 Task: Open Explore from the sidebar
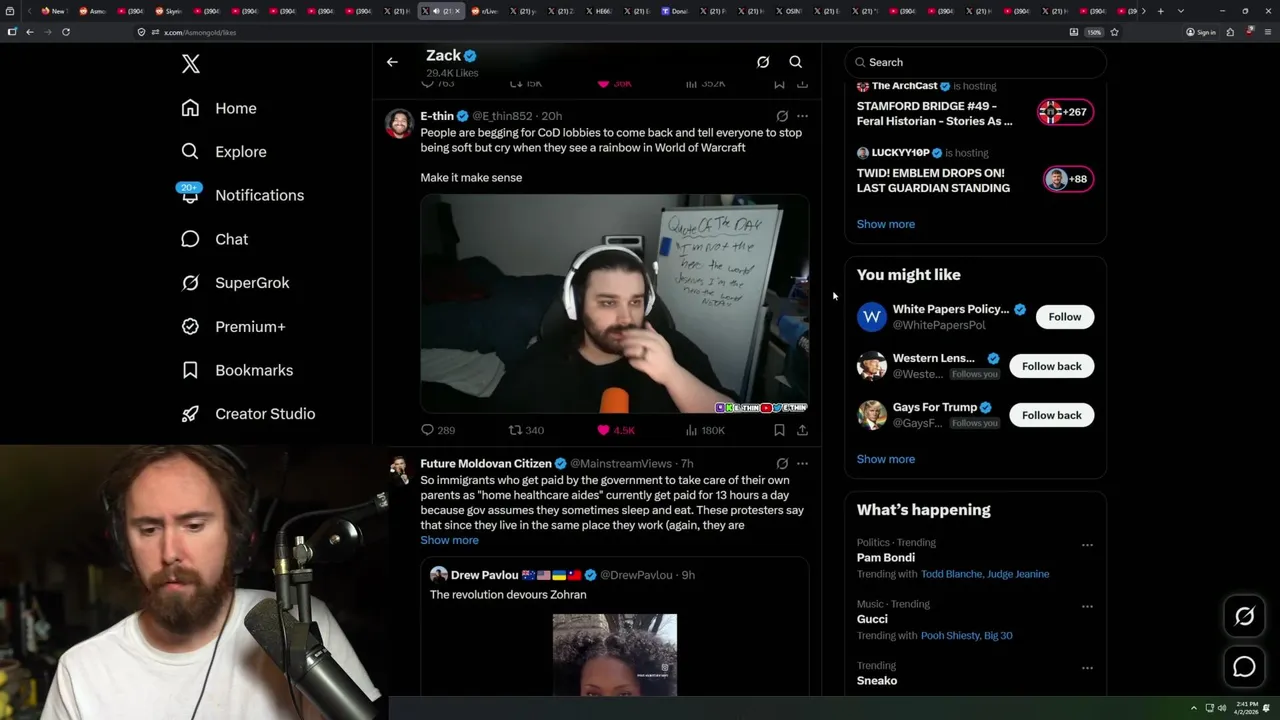[x=224, y=152]
